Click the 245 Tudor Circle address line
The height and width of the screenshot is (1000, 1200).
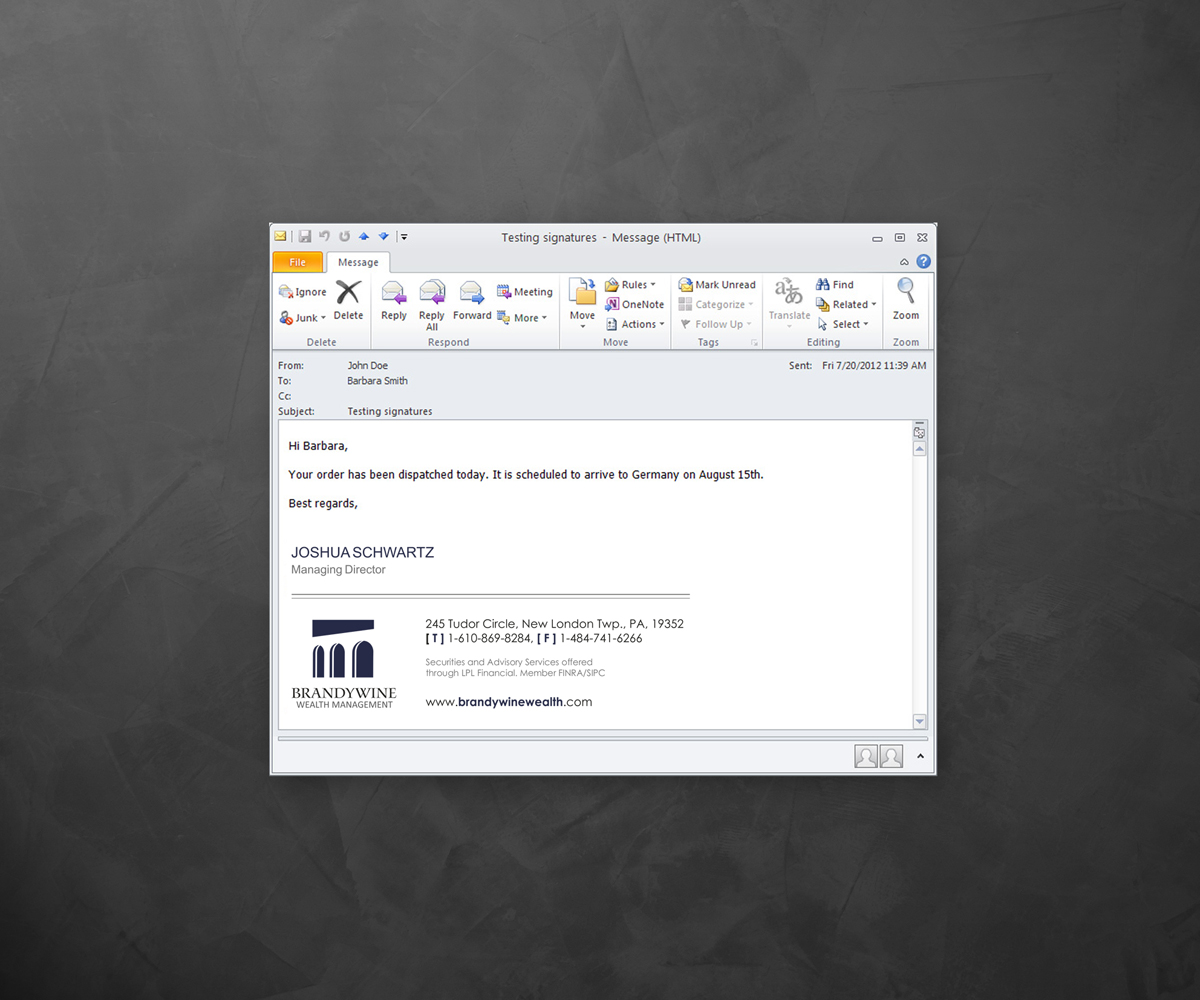point(555,624)
